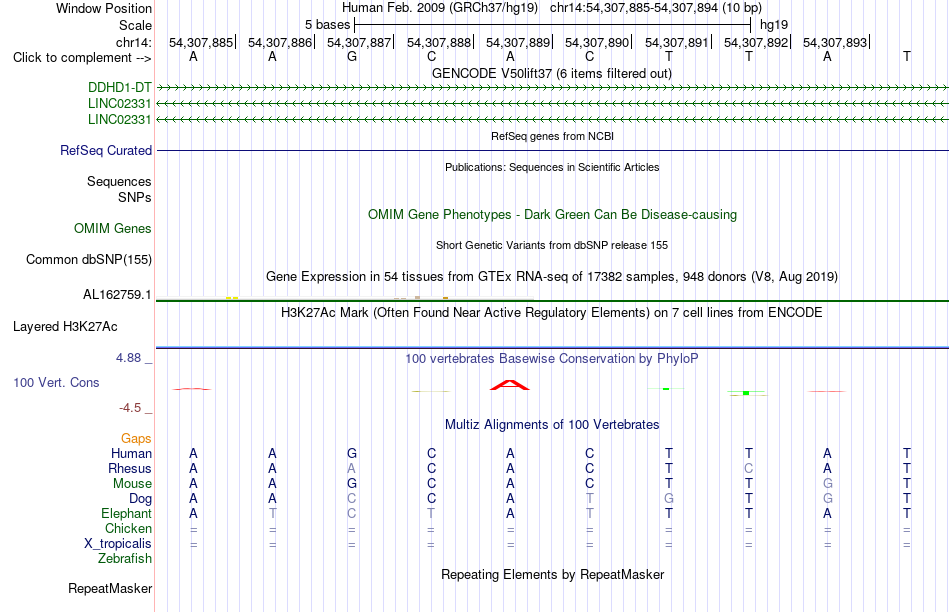Click the Chicken species label
The width and height of the screenshot is (950, 612).
[128, 528]
